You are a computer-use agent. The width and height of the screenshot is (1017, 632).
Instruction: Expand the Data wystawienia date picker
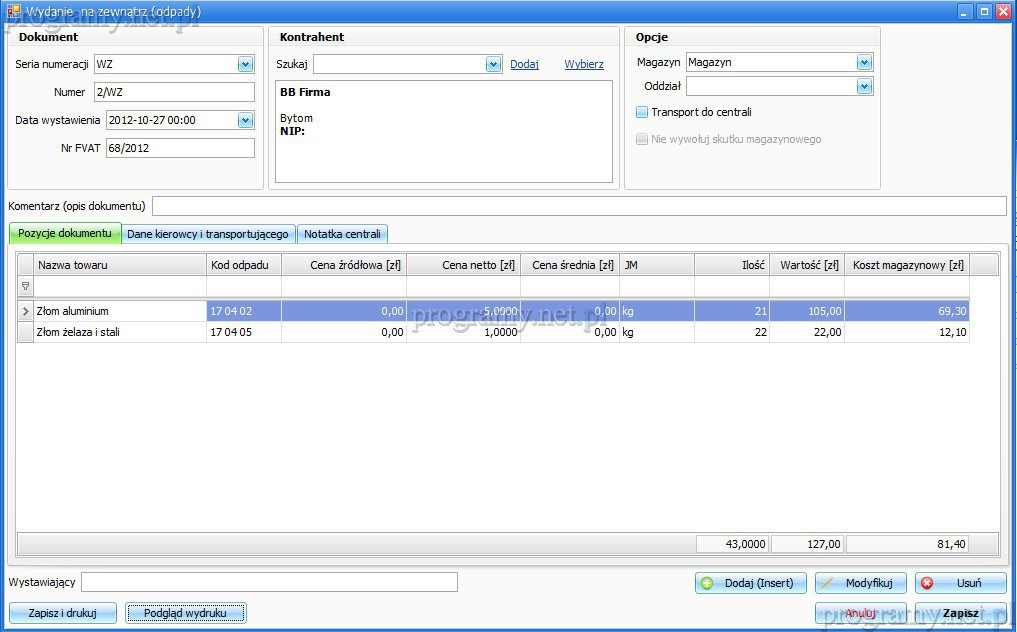click(246, 121)
